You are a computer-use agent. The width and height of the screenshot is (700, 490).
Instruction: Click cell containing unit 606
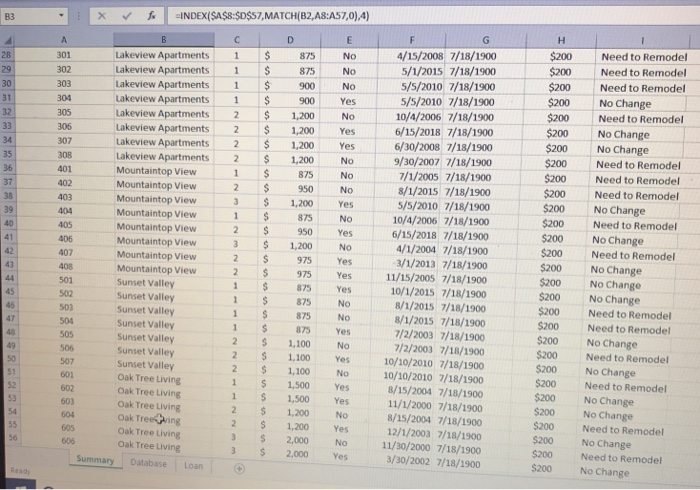tap(68, 441)
